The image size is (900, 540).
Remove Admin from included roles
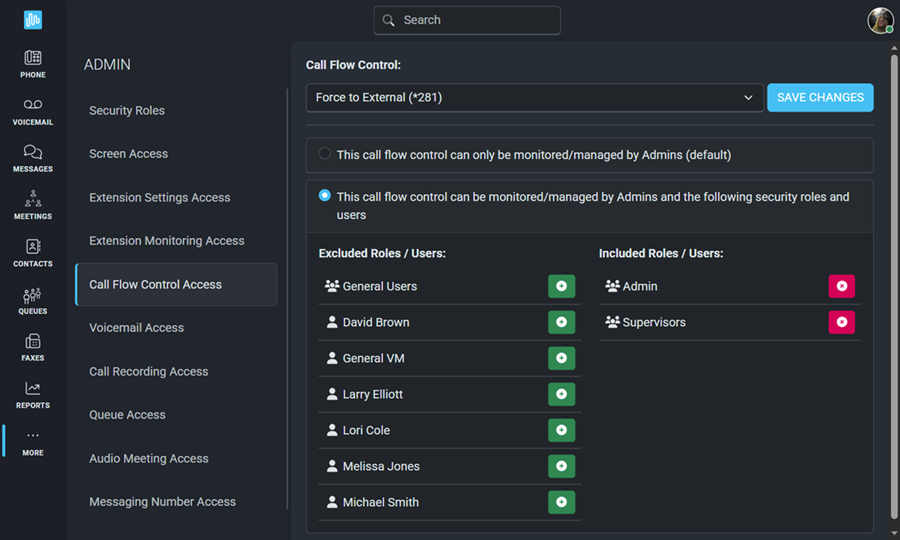pos(841,286)
